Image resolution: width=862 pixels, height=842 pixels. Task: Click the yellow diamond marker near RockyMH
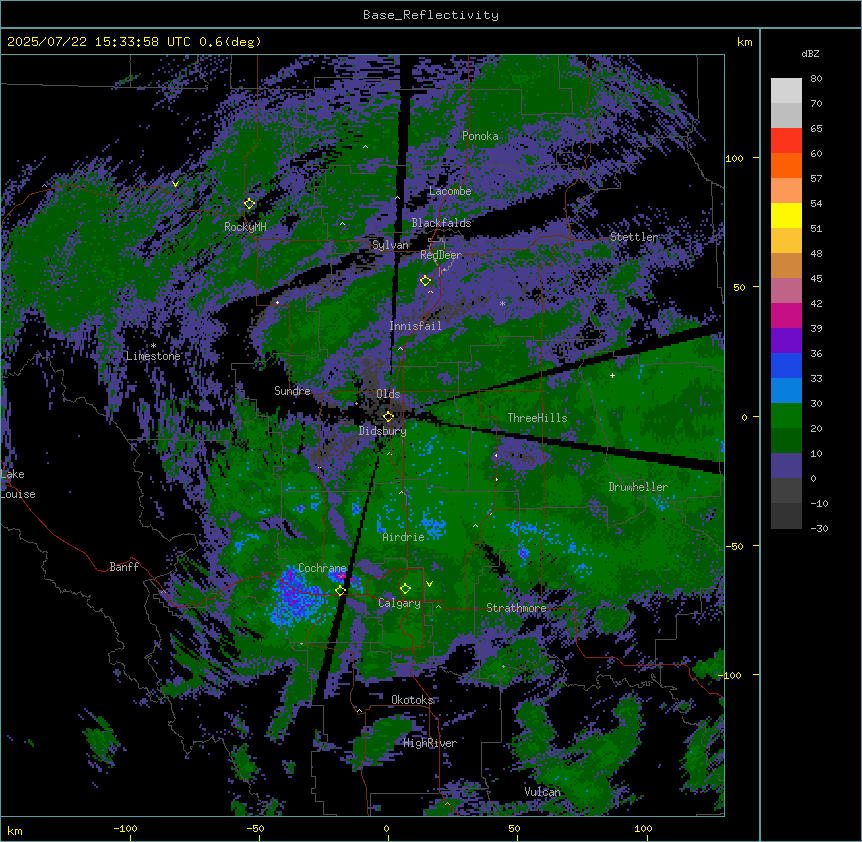(x=249, y=203)
